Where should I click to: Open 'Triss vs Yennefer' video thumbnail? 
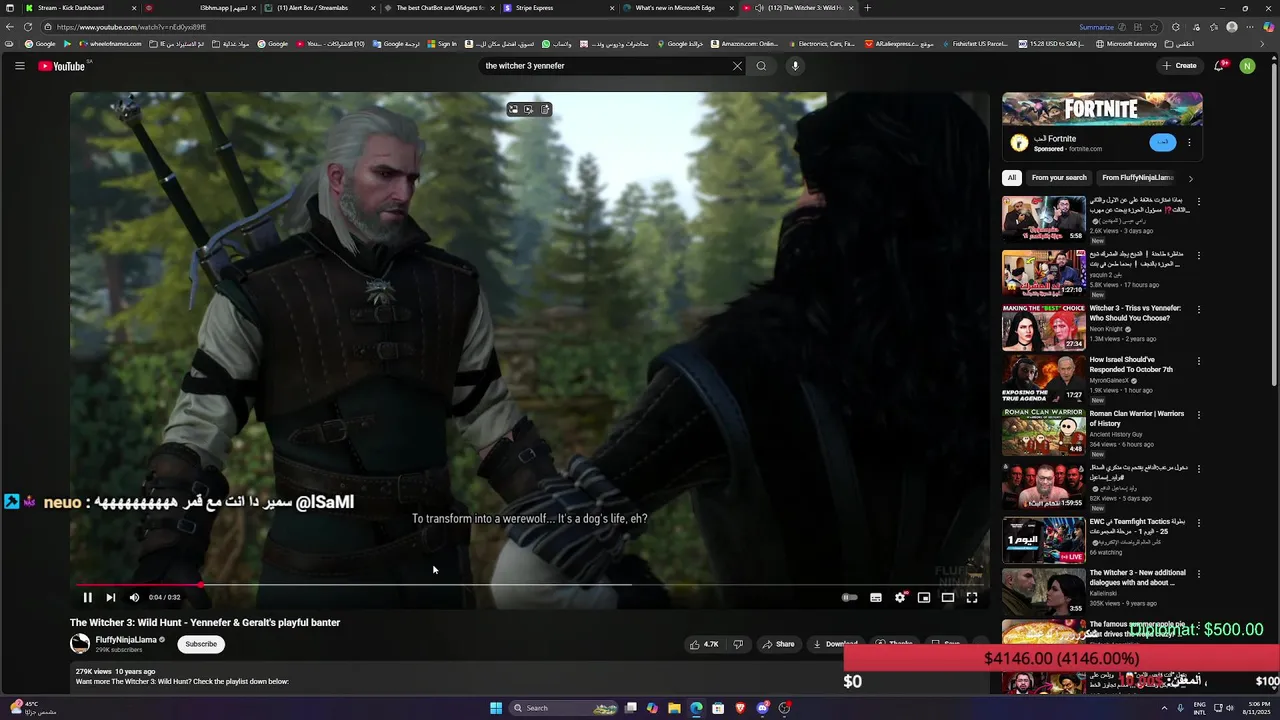[x=1044, y=327]
